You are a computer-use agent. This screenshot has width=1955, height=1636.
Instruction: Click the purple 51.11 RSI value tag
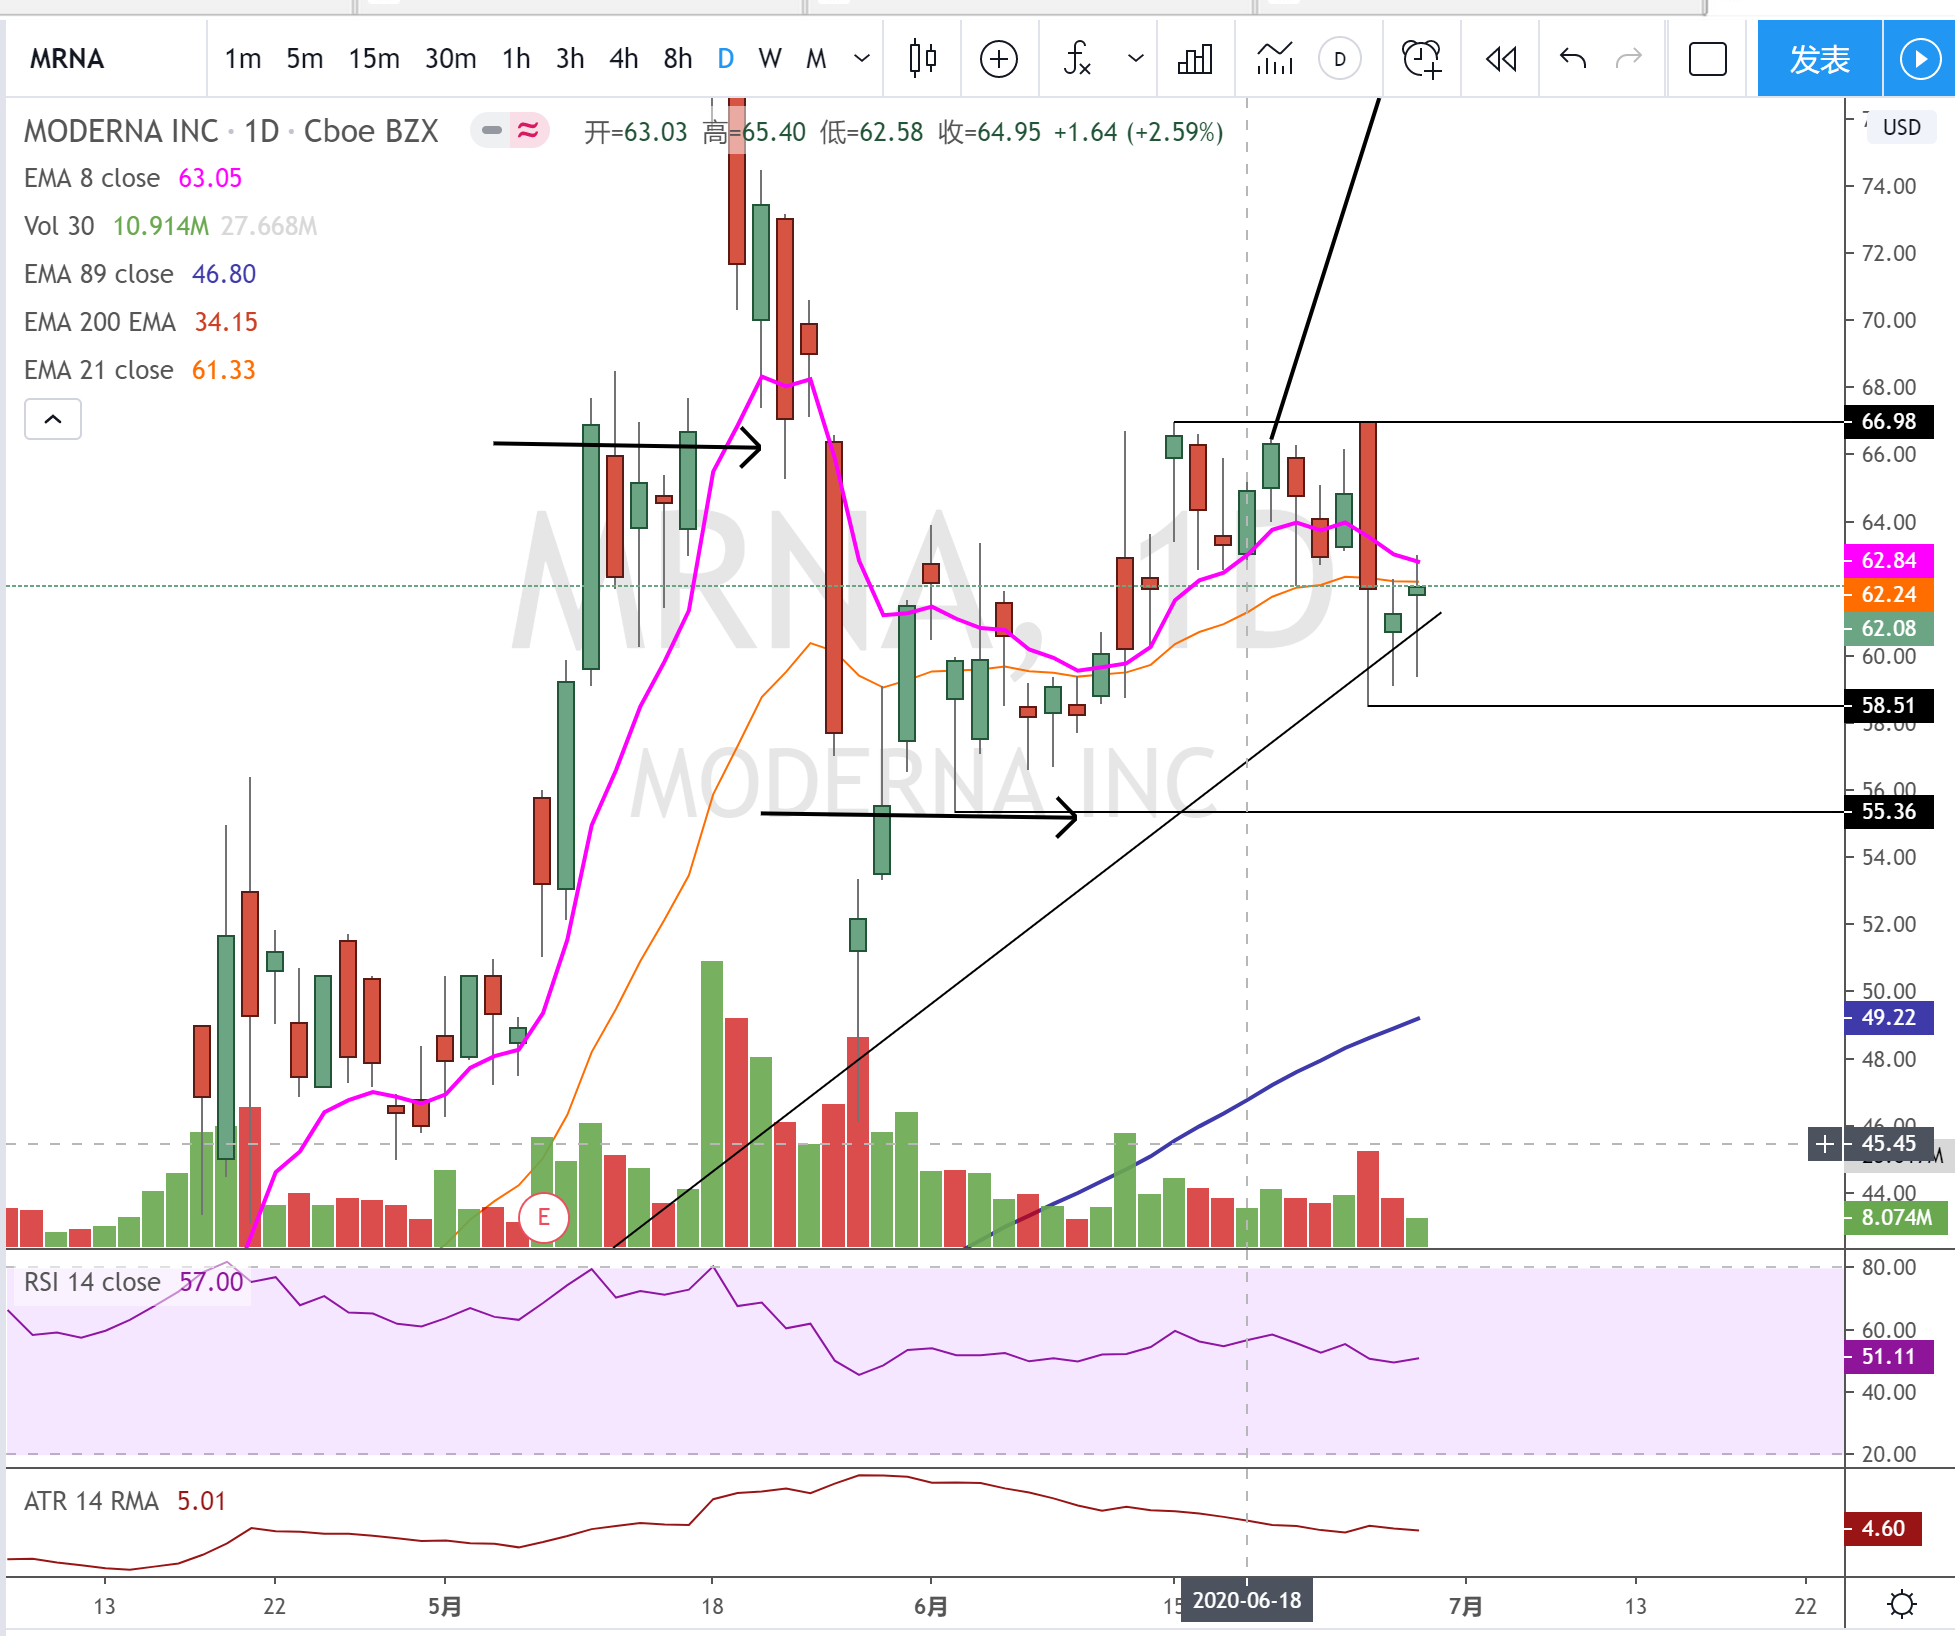click(x=1888, y=1356)
